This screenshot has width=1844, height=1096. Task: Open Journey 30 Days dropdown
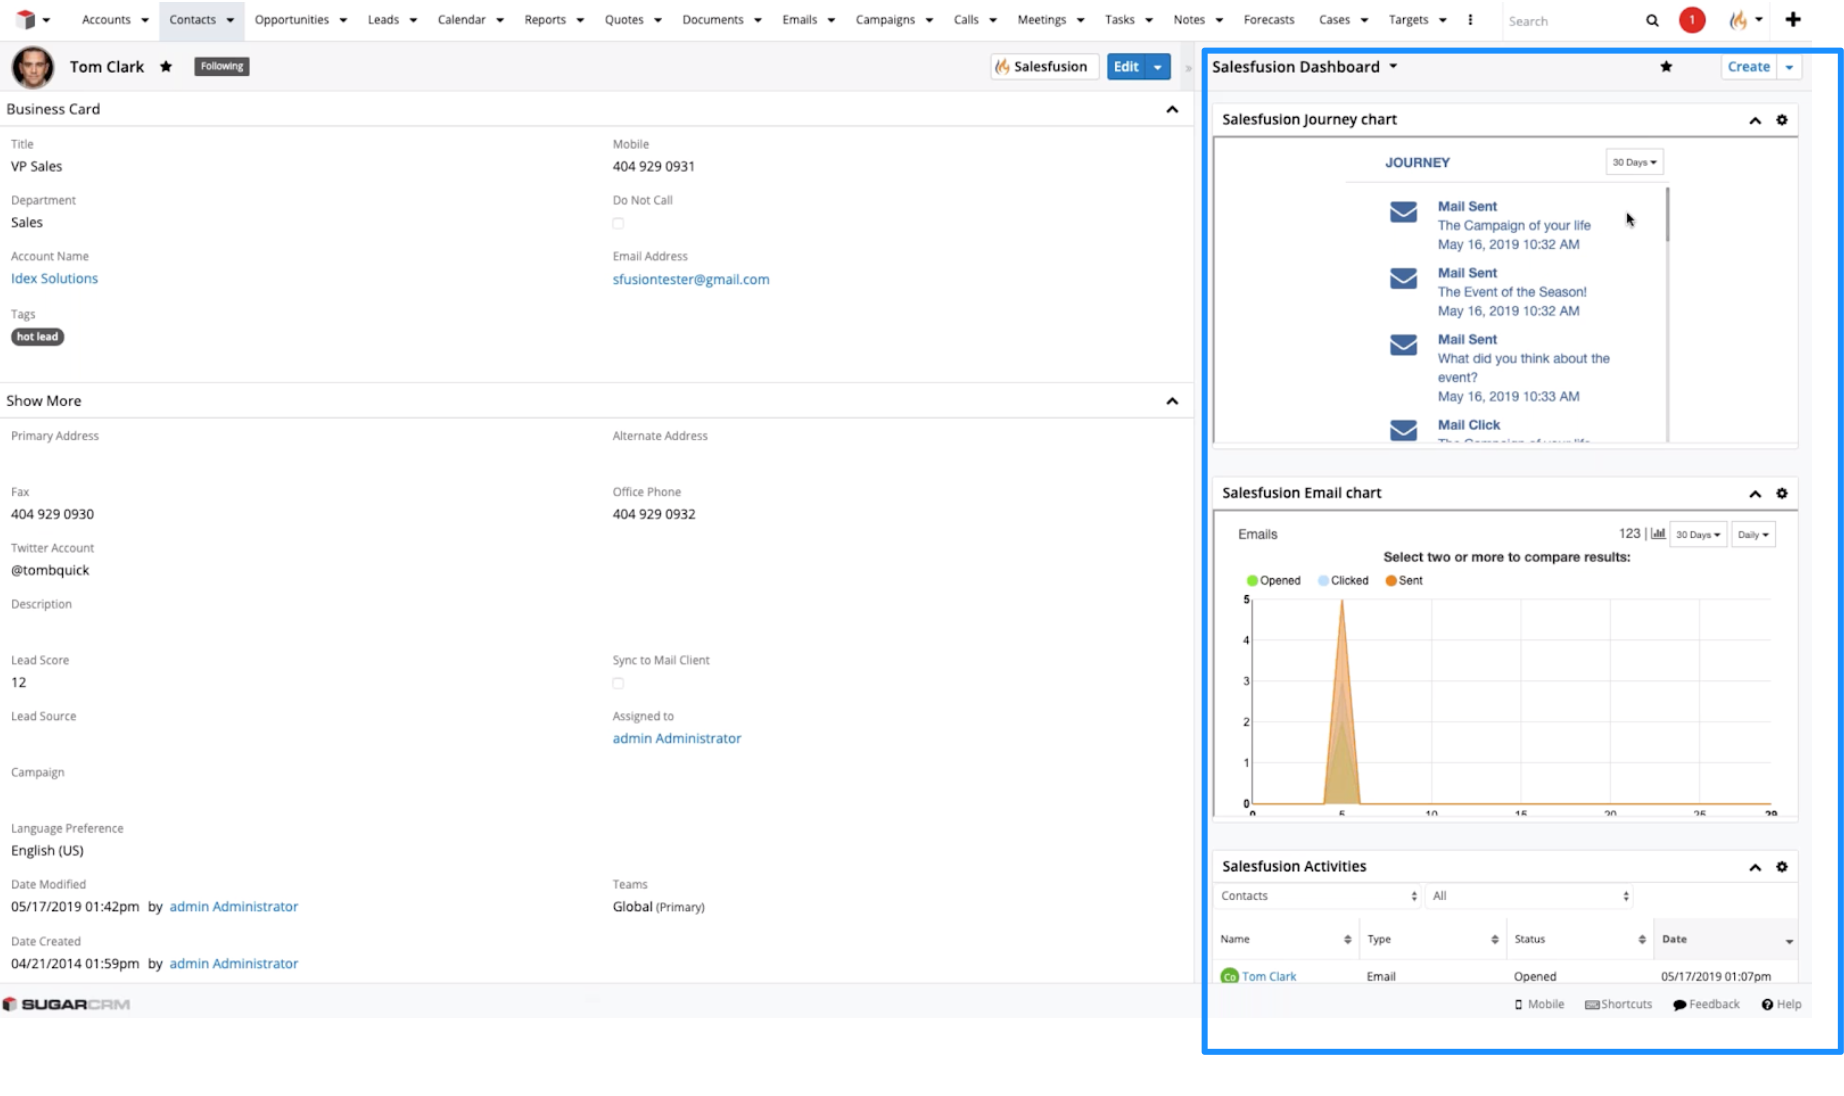1634,162
